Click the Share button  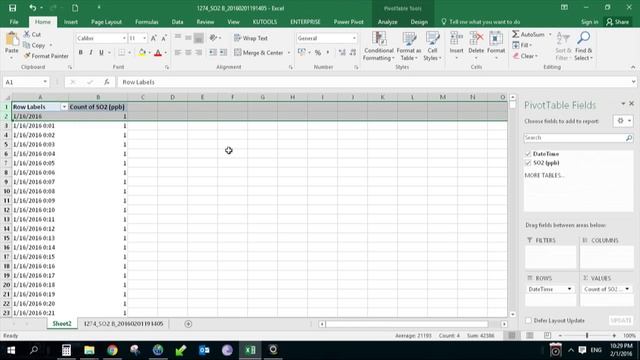[x=618, y=22]
